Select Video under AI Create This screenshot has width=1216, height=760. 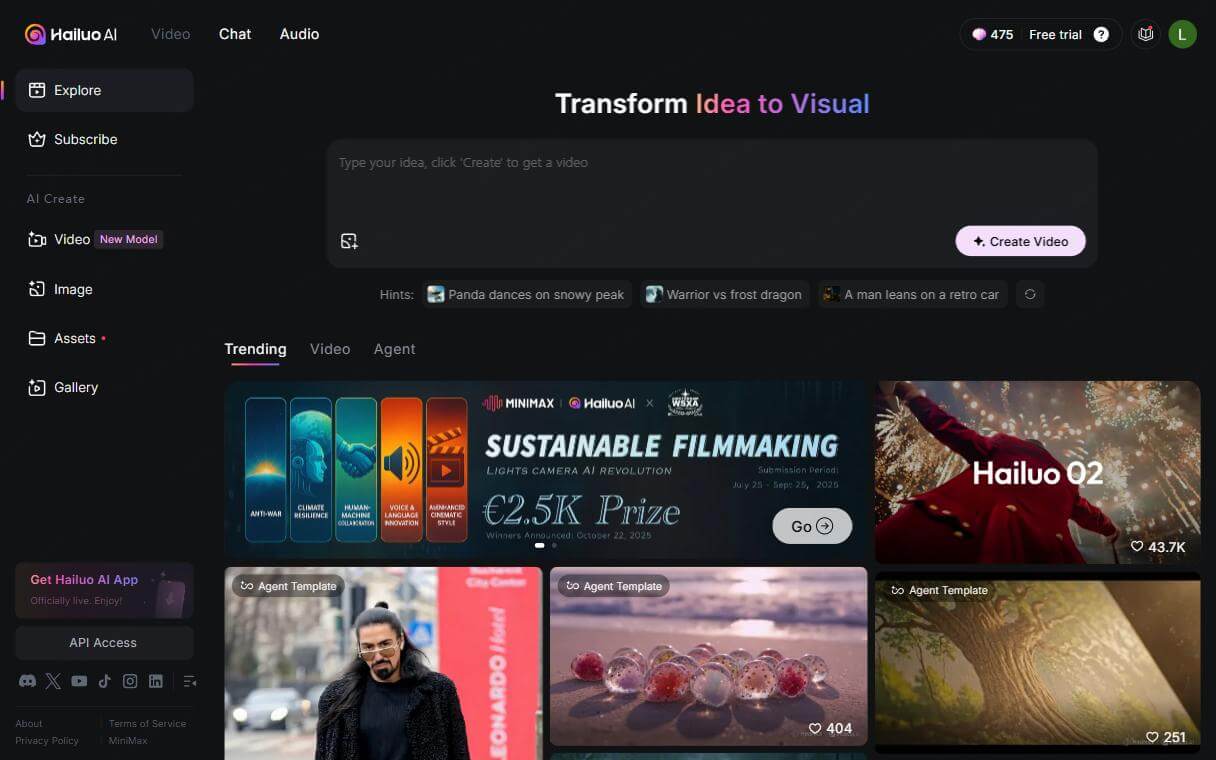pos(71,239)
